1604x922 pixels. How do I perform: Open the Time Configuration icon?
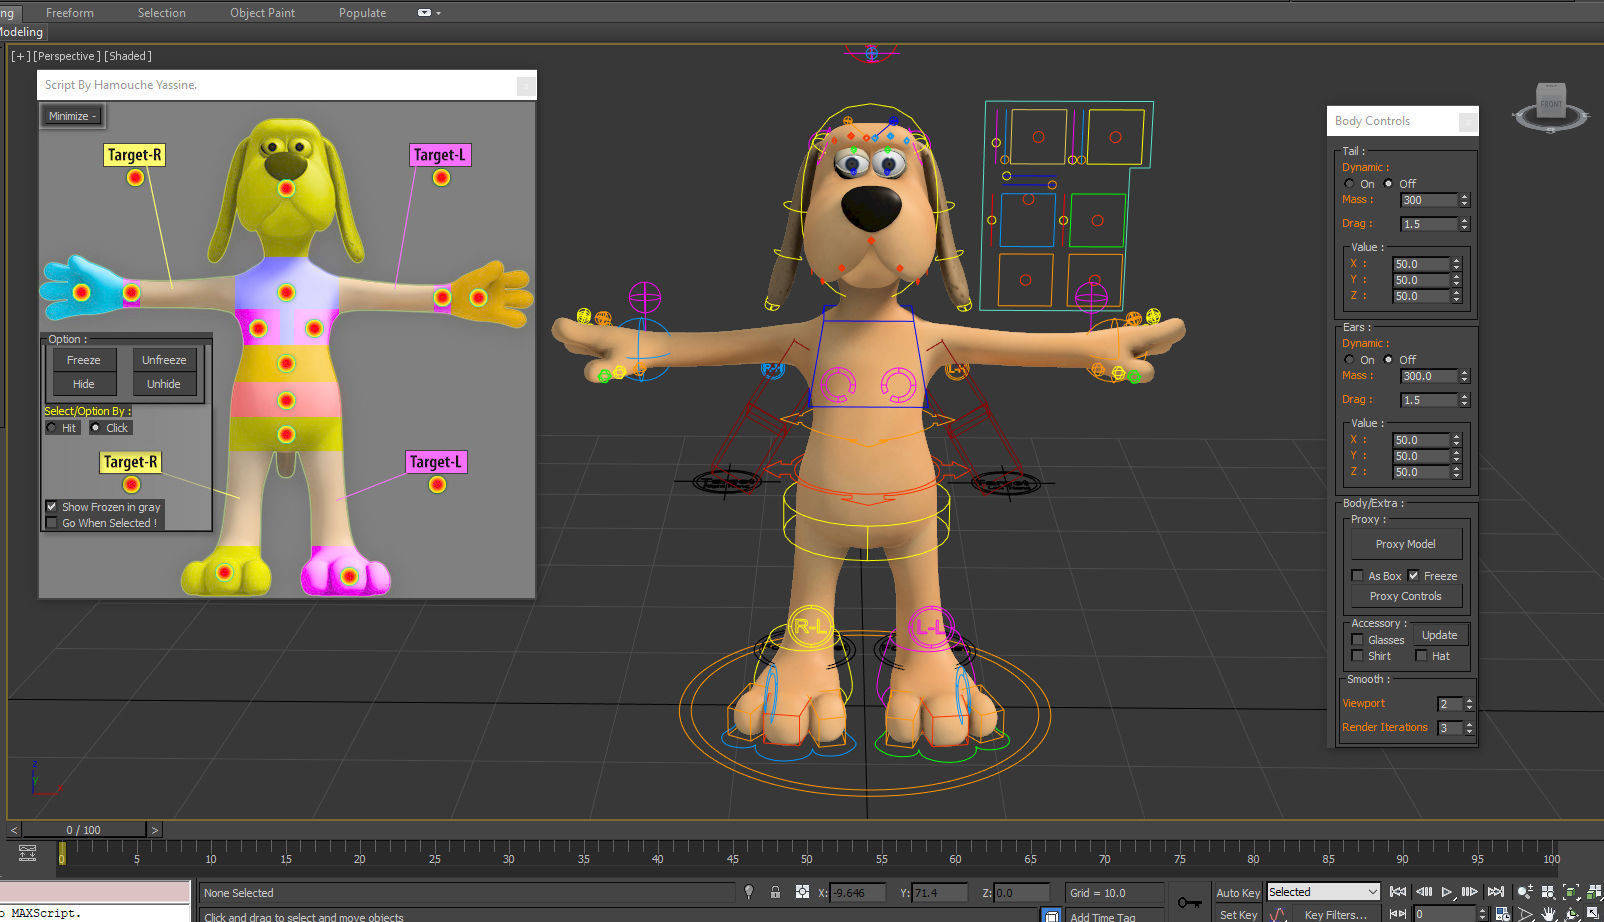(x=1502, y=914)
